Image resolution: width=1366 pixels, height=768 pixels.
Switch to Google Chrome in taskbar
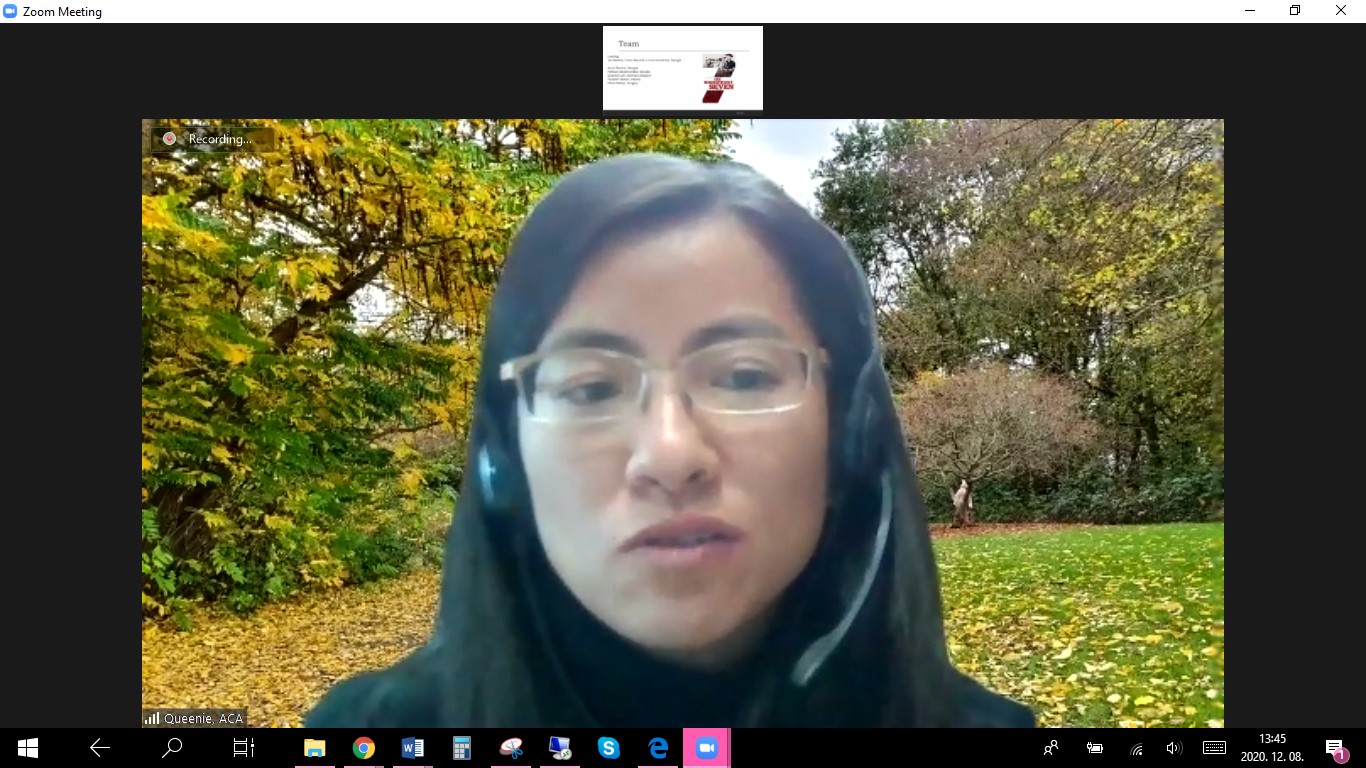363,748
